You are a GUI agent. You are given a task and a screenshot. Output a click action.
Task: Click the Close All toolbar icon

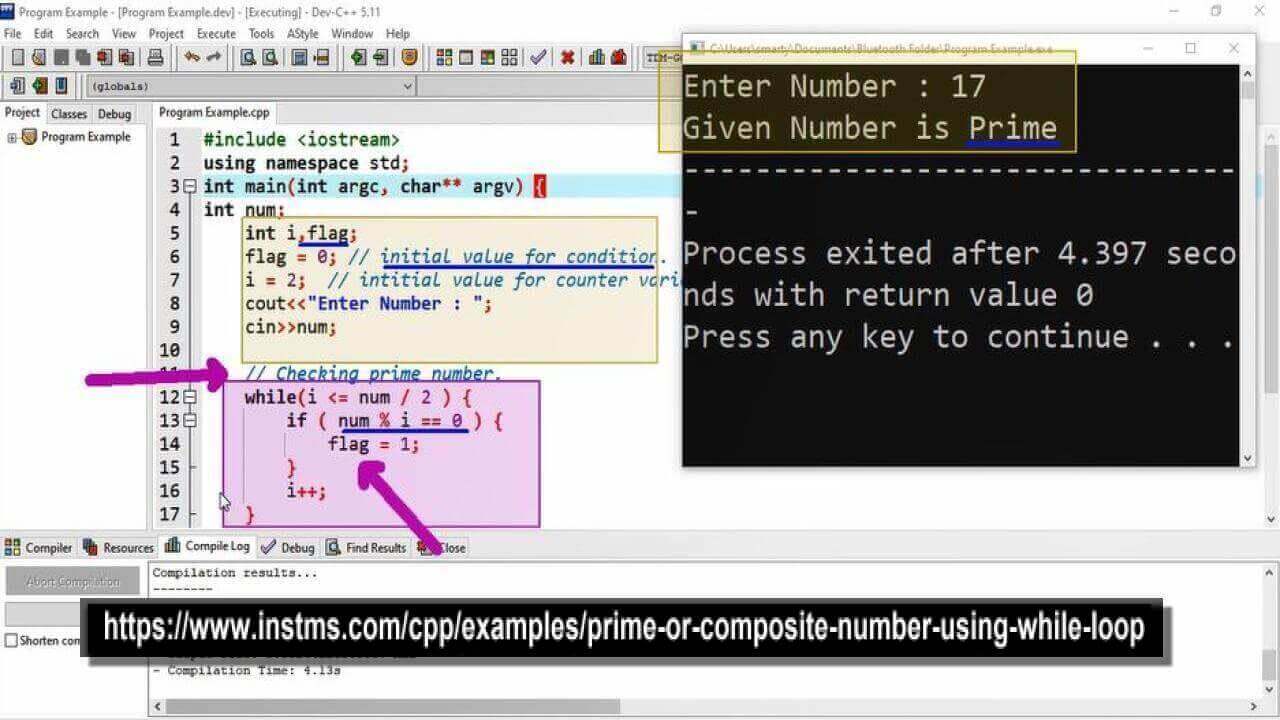point(126,57)
